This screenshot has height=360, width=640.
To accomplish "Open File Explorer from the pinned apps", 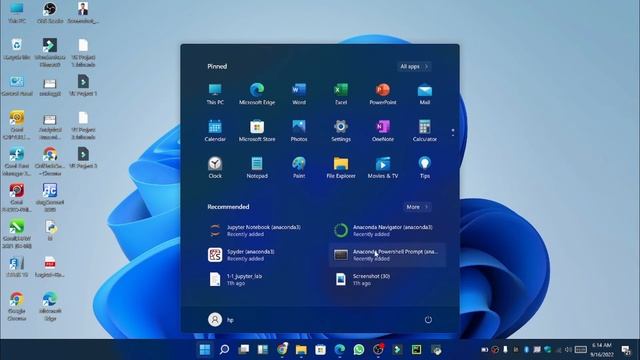I will point(341,167).
